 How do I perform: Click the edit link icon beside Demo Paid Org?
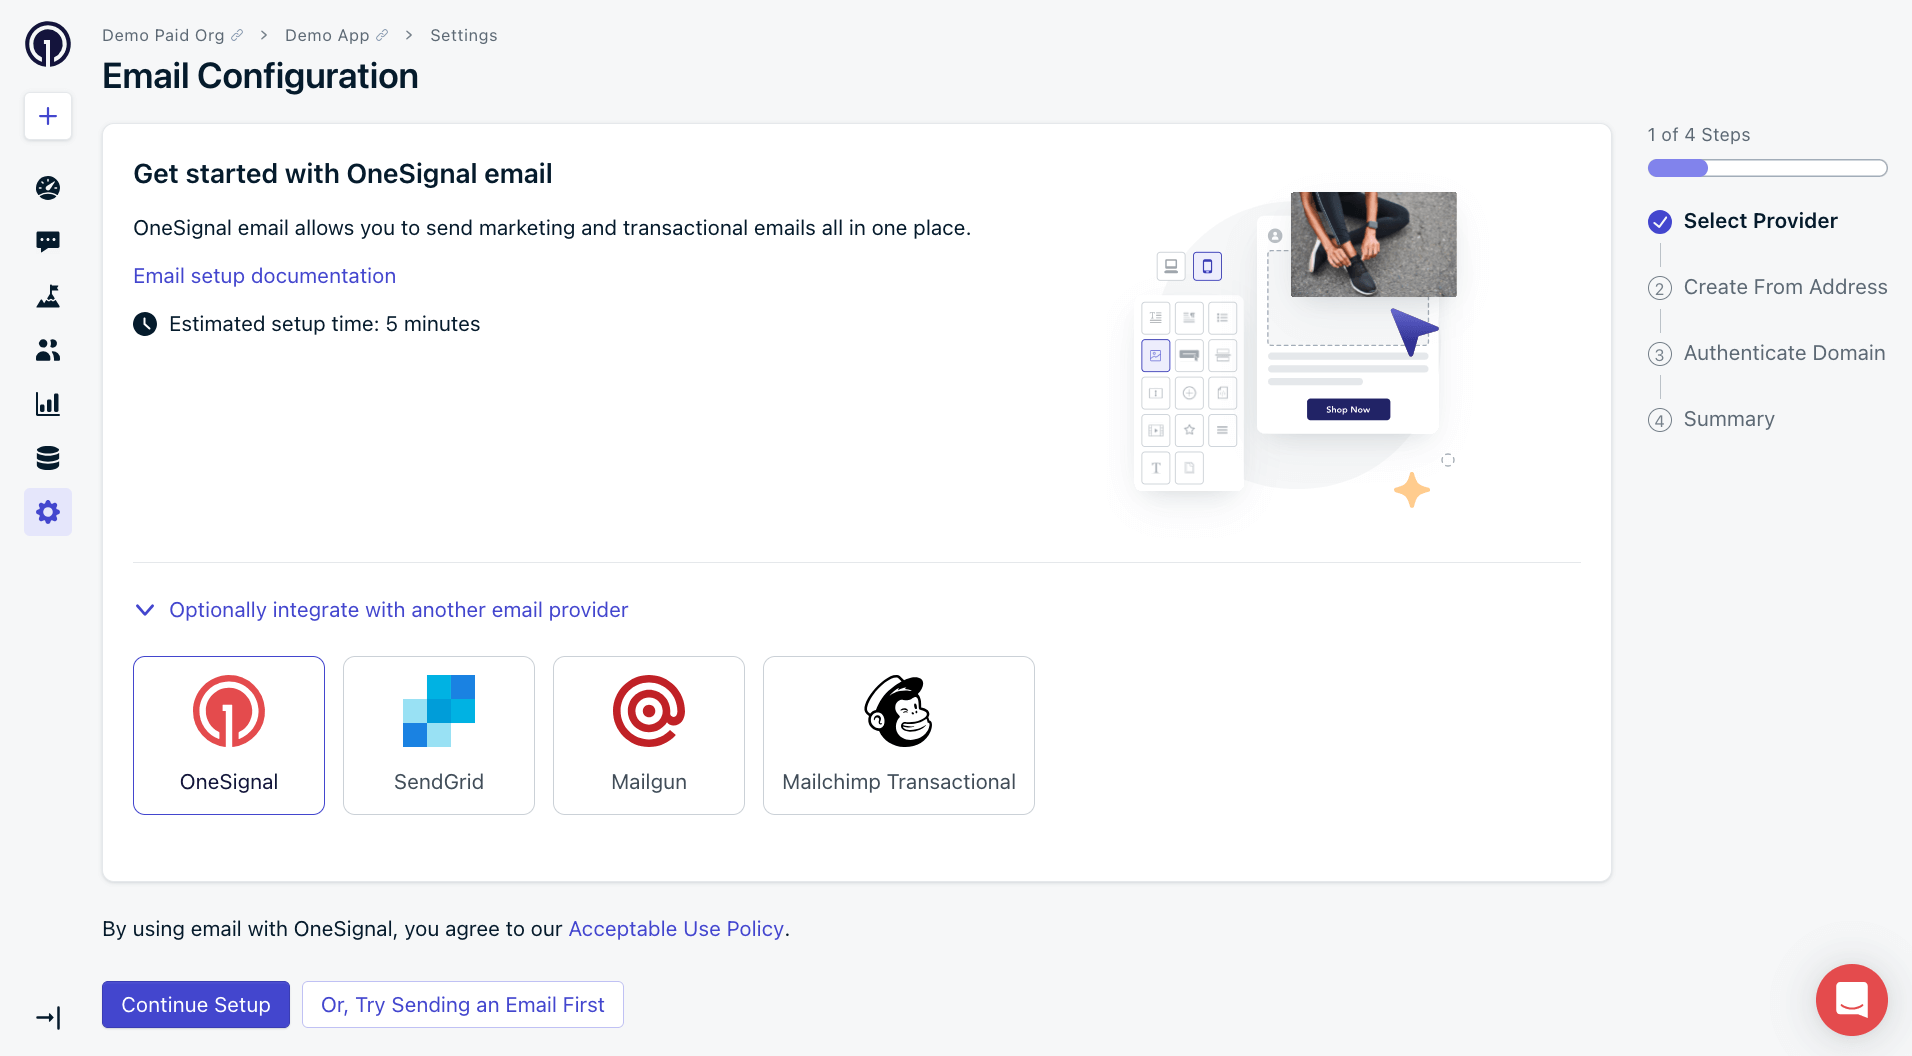click(237, 35)
